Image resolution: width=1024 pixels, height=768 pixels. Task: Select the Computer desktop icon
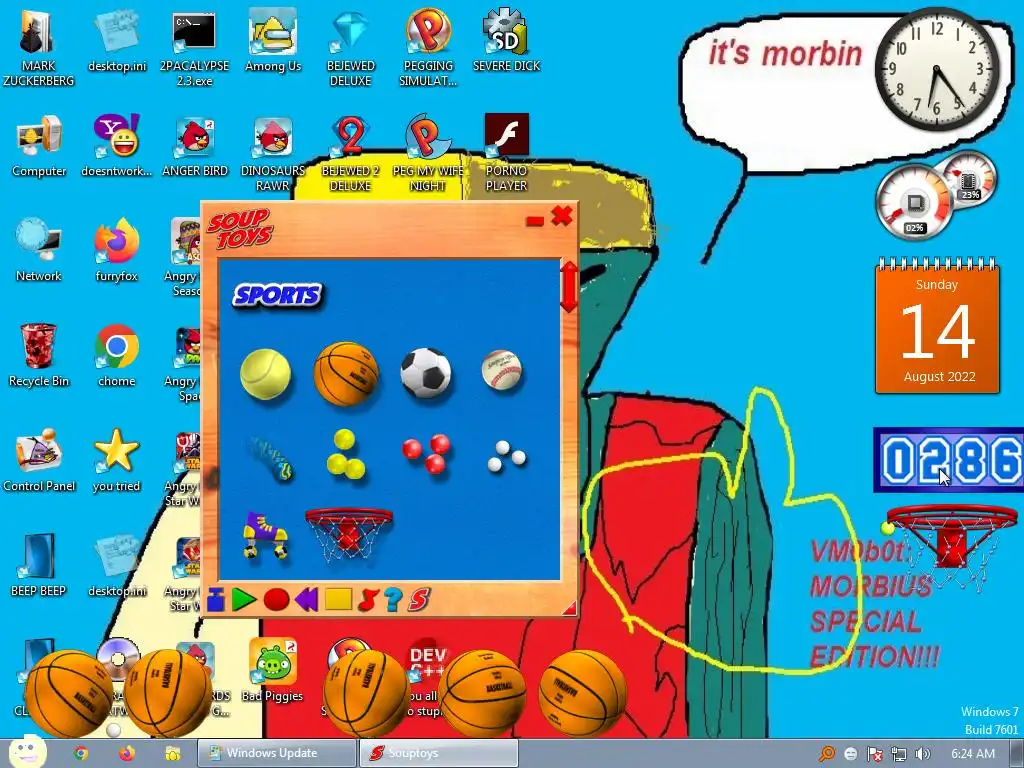coord(39,146)
